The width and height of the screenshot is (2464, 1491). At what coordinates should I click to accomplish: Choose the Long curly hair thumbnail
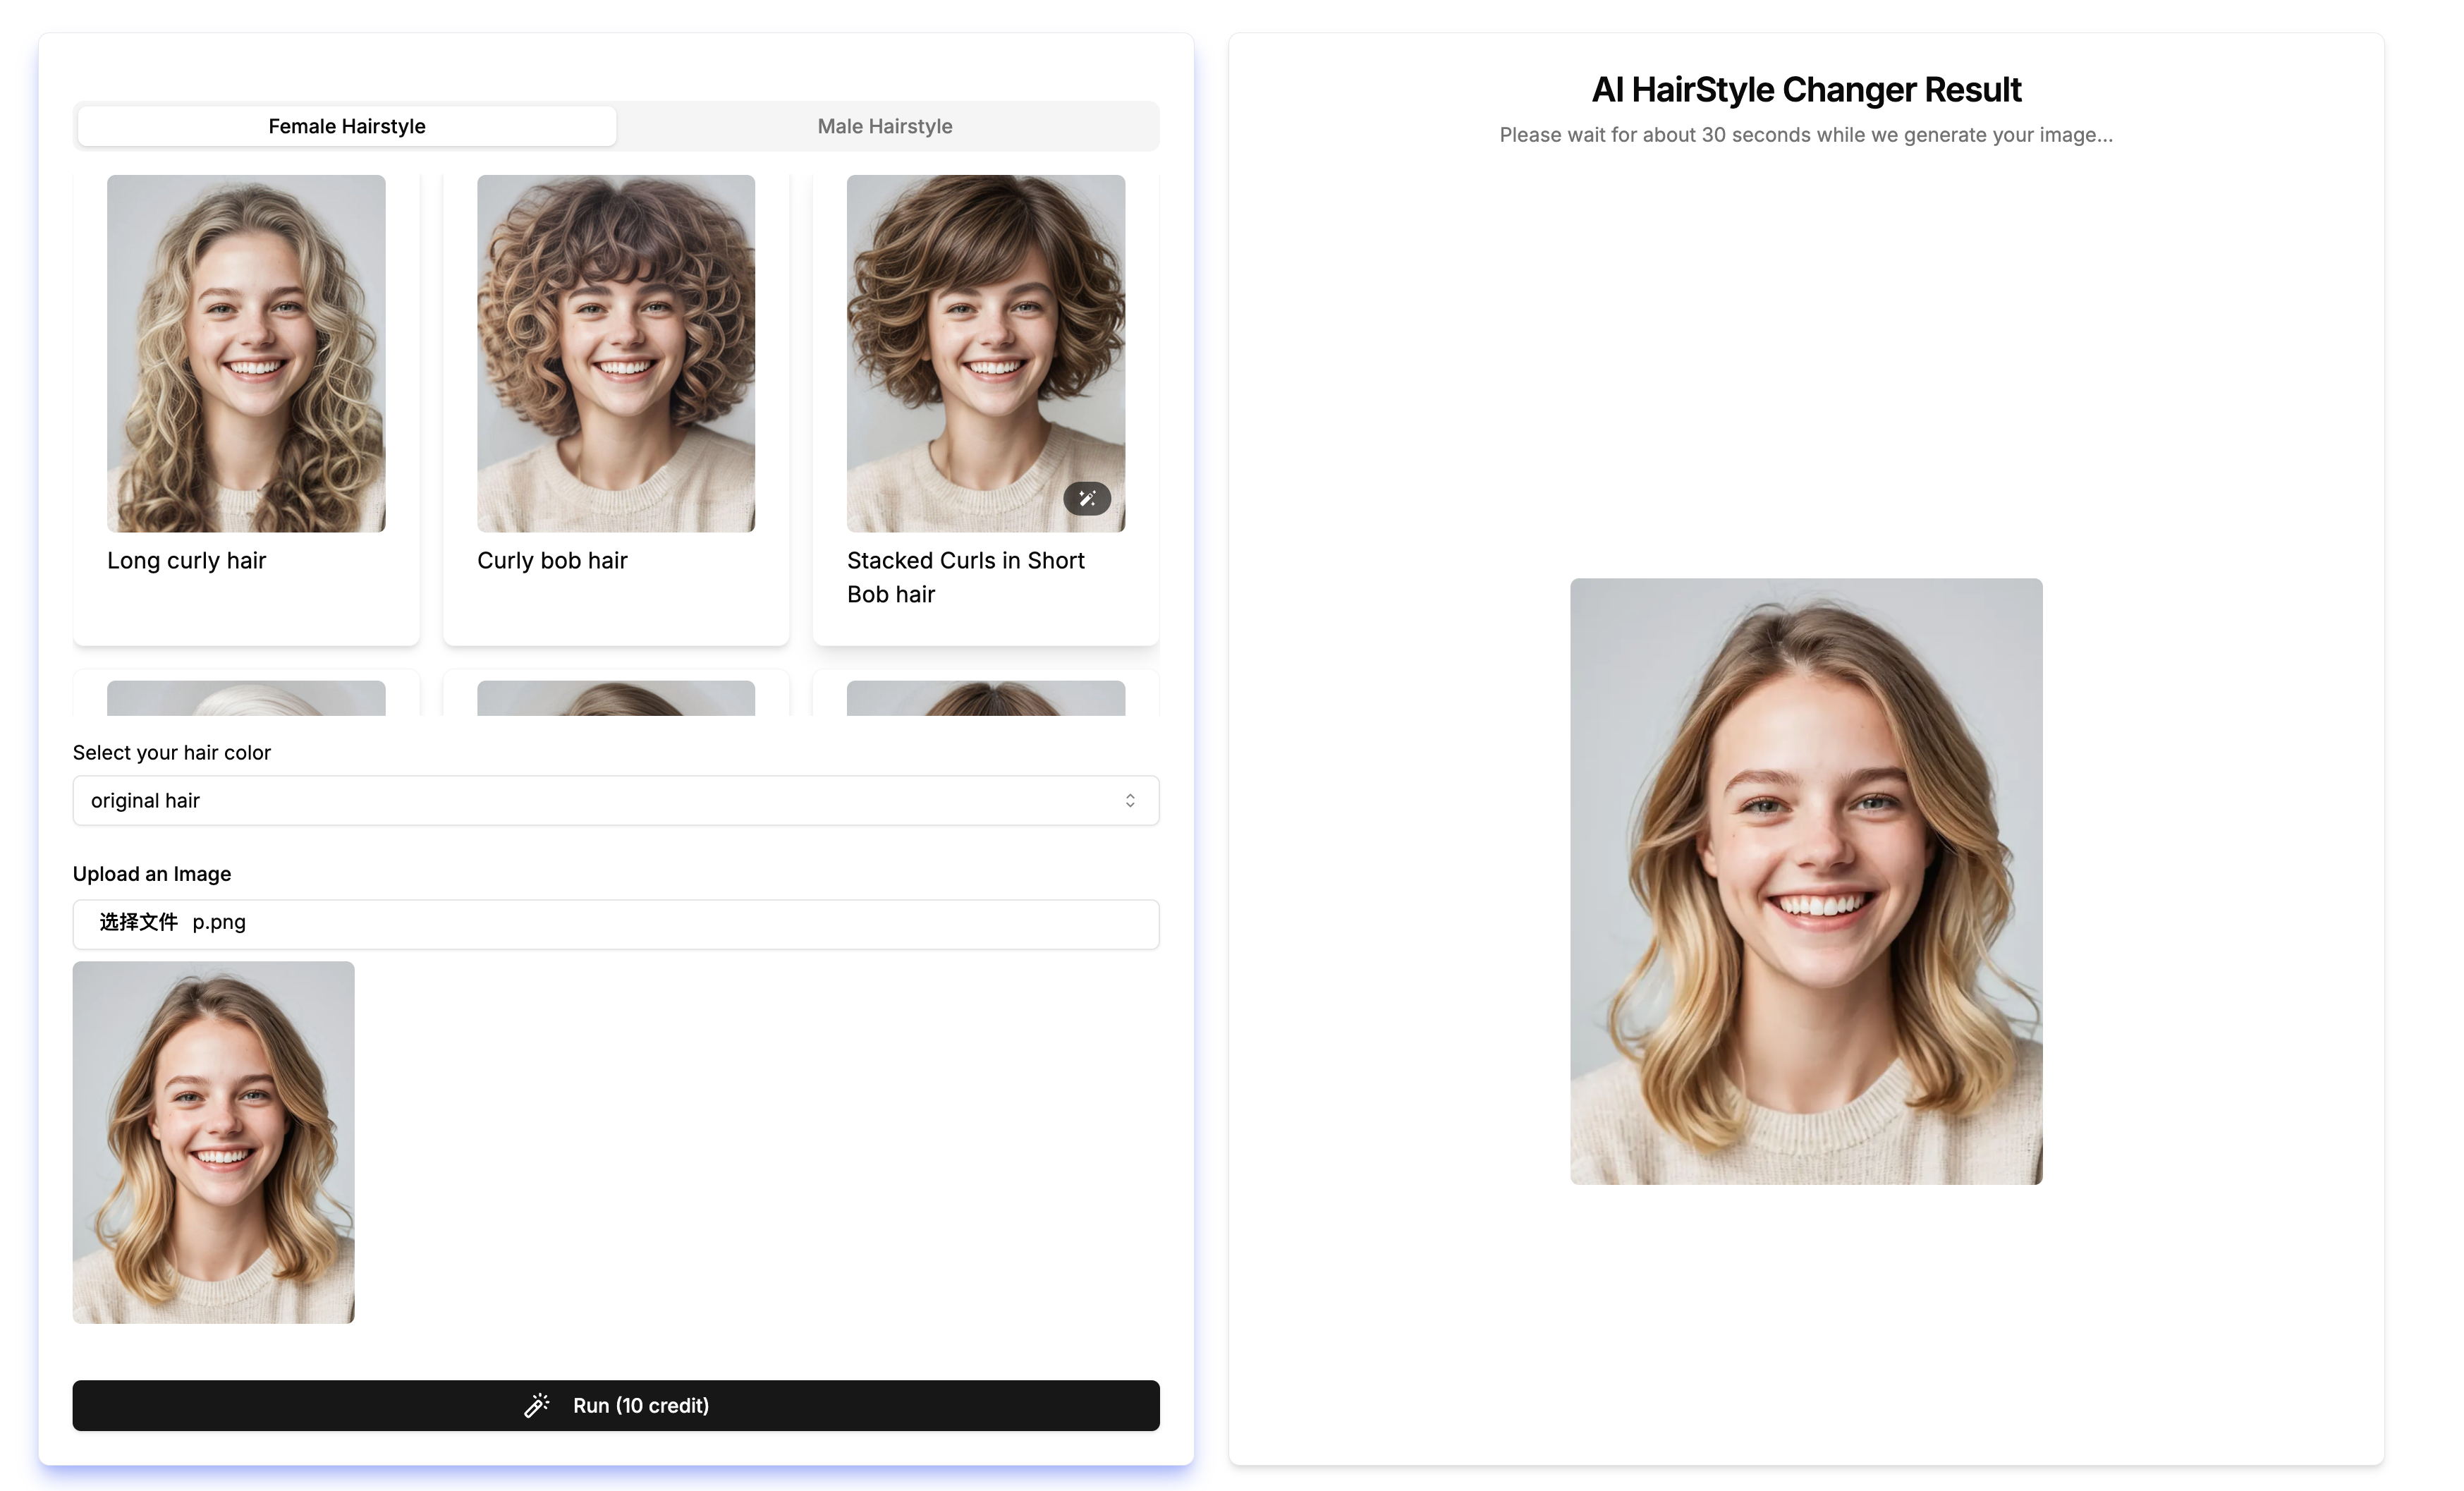click(x=246, y=353)
